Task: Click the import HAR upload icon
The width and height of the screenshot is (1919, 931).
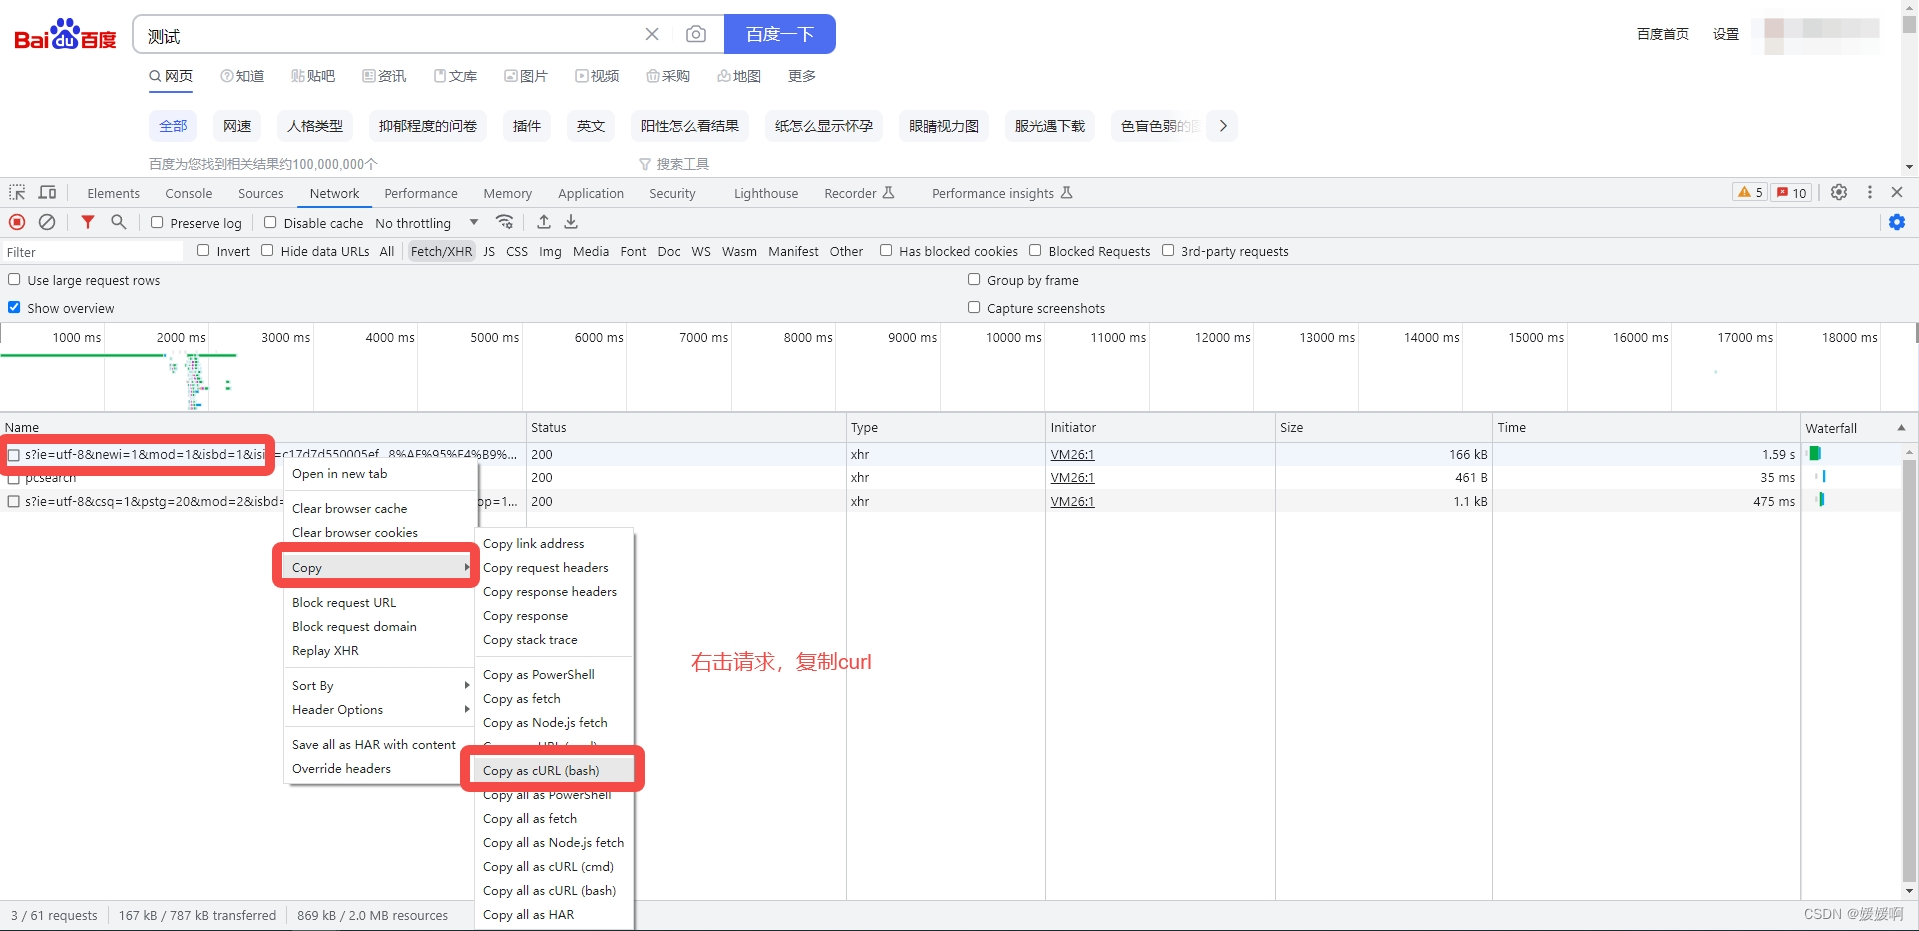Action: tap(544, 222)
